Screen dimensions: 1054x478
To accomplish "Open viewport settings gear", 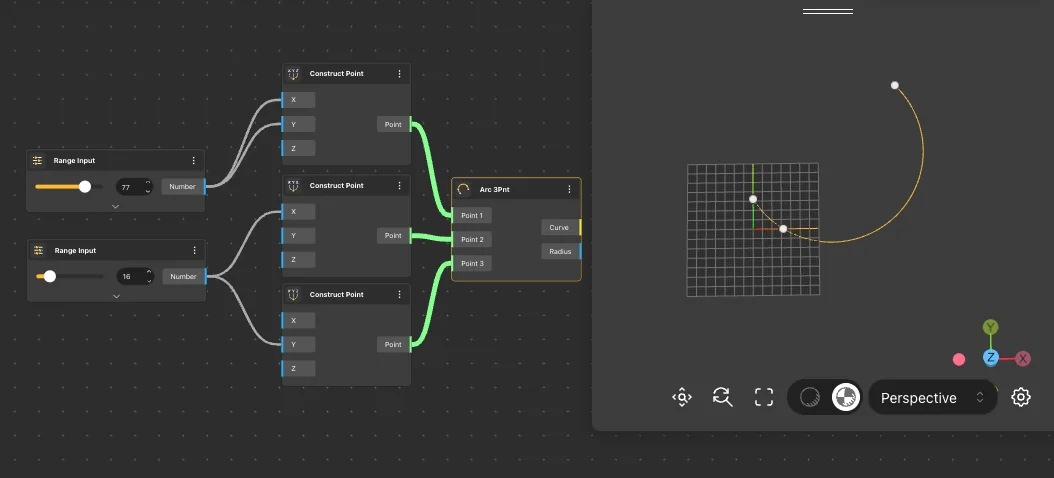I will (x=1020, y=398).
